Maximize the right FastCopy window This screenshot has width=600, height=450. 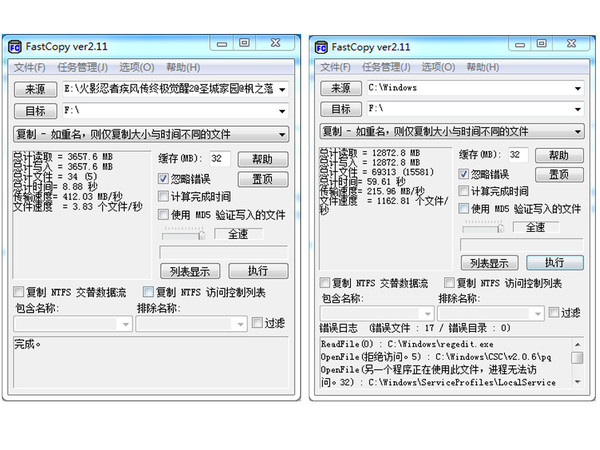[x=541, y=44]
